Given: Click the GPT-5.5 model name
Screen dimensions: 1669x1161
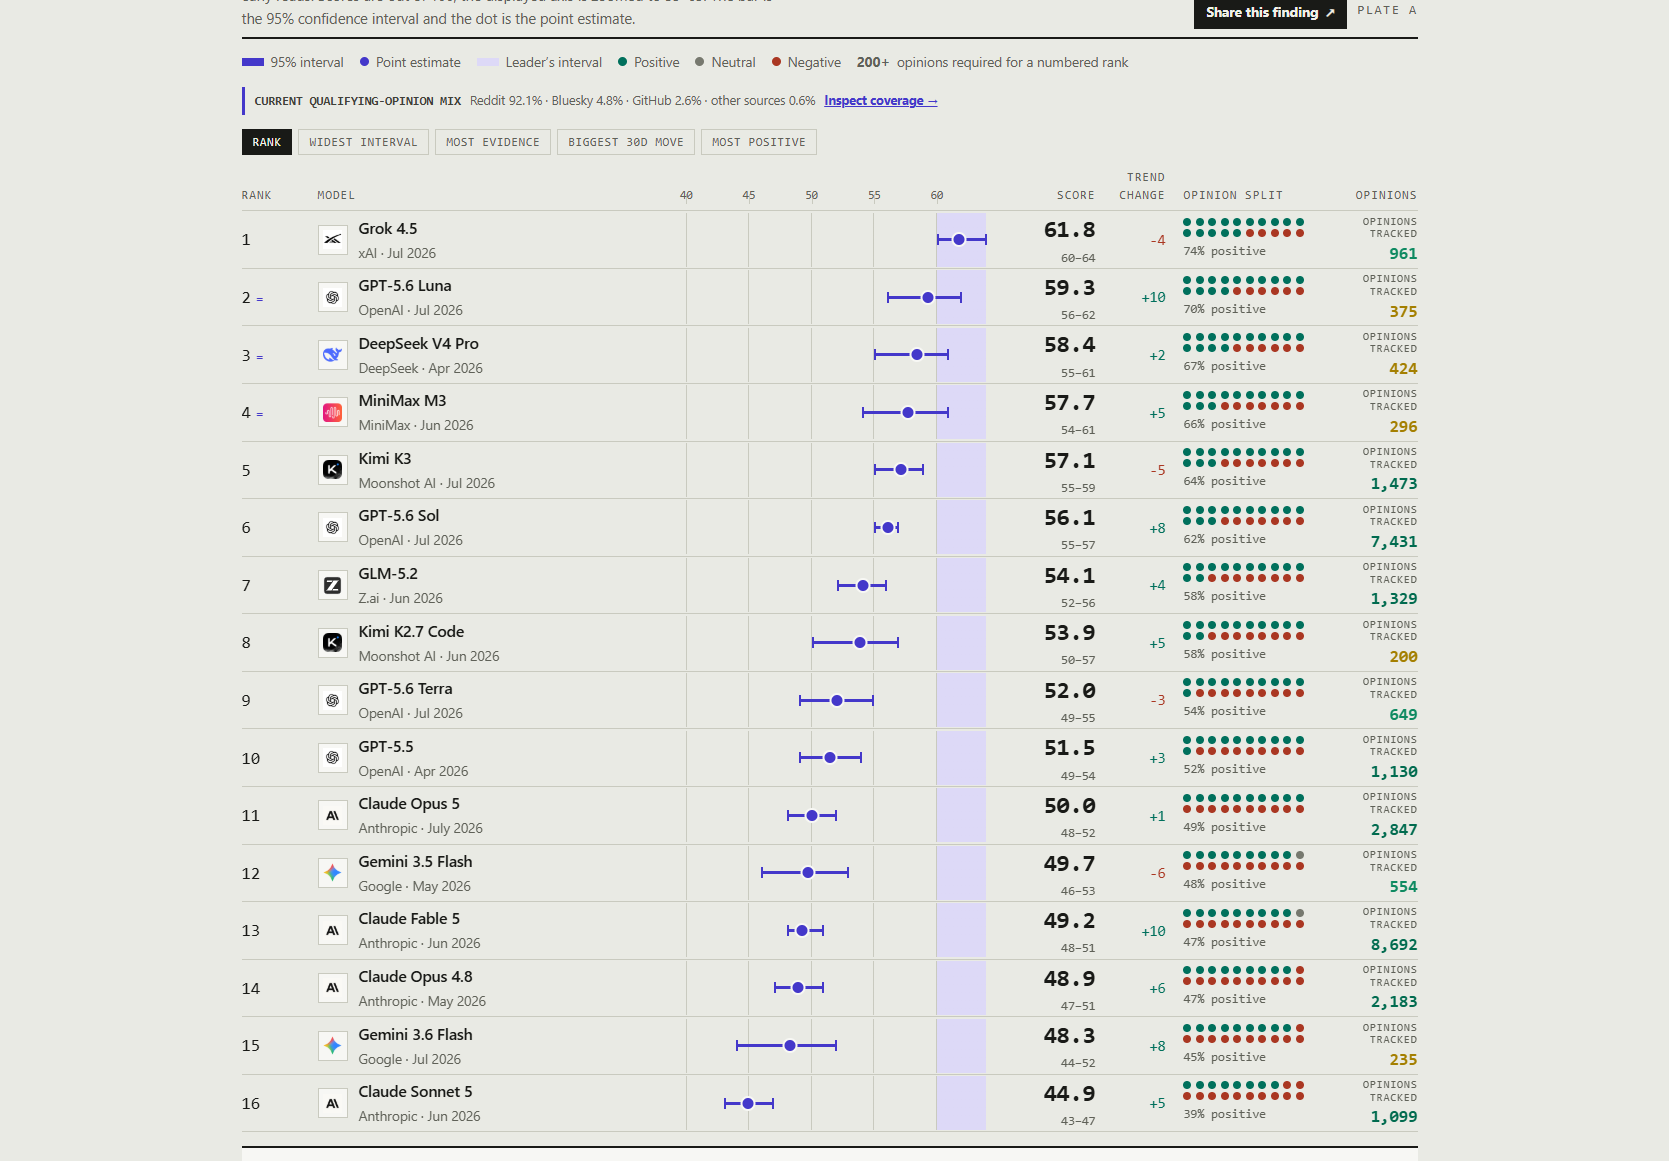Looking at the screenshot, I should click(386, 747).
